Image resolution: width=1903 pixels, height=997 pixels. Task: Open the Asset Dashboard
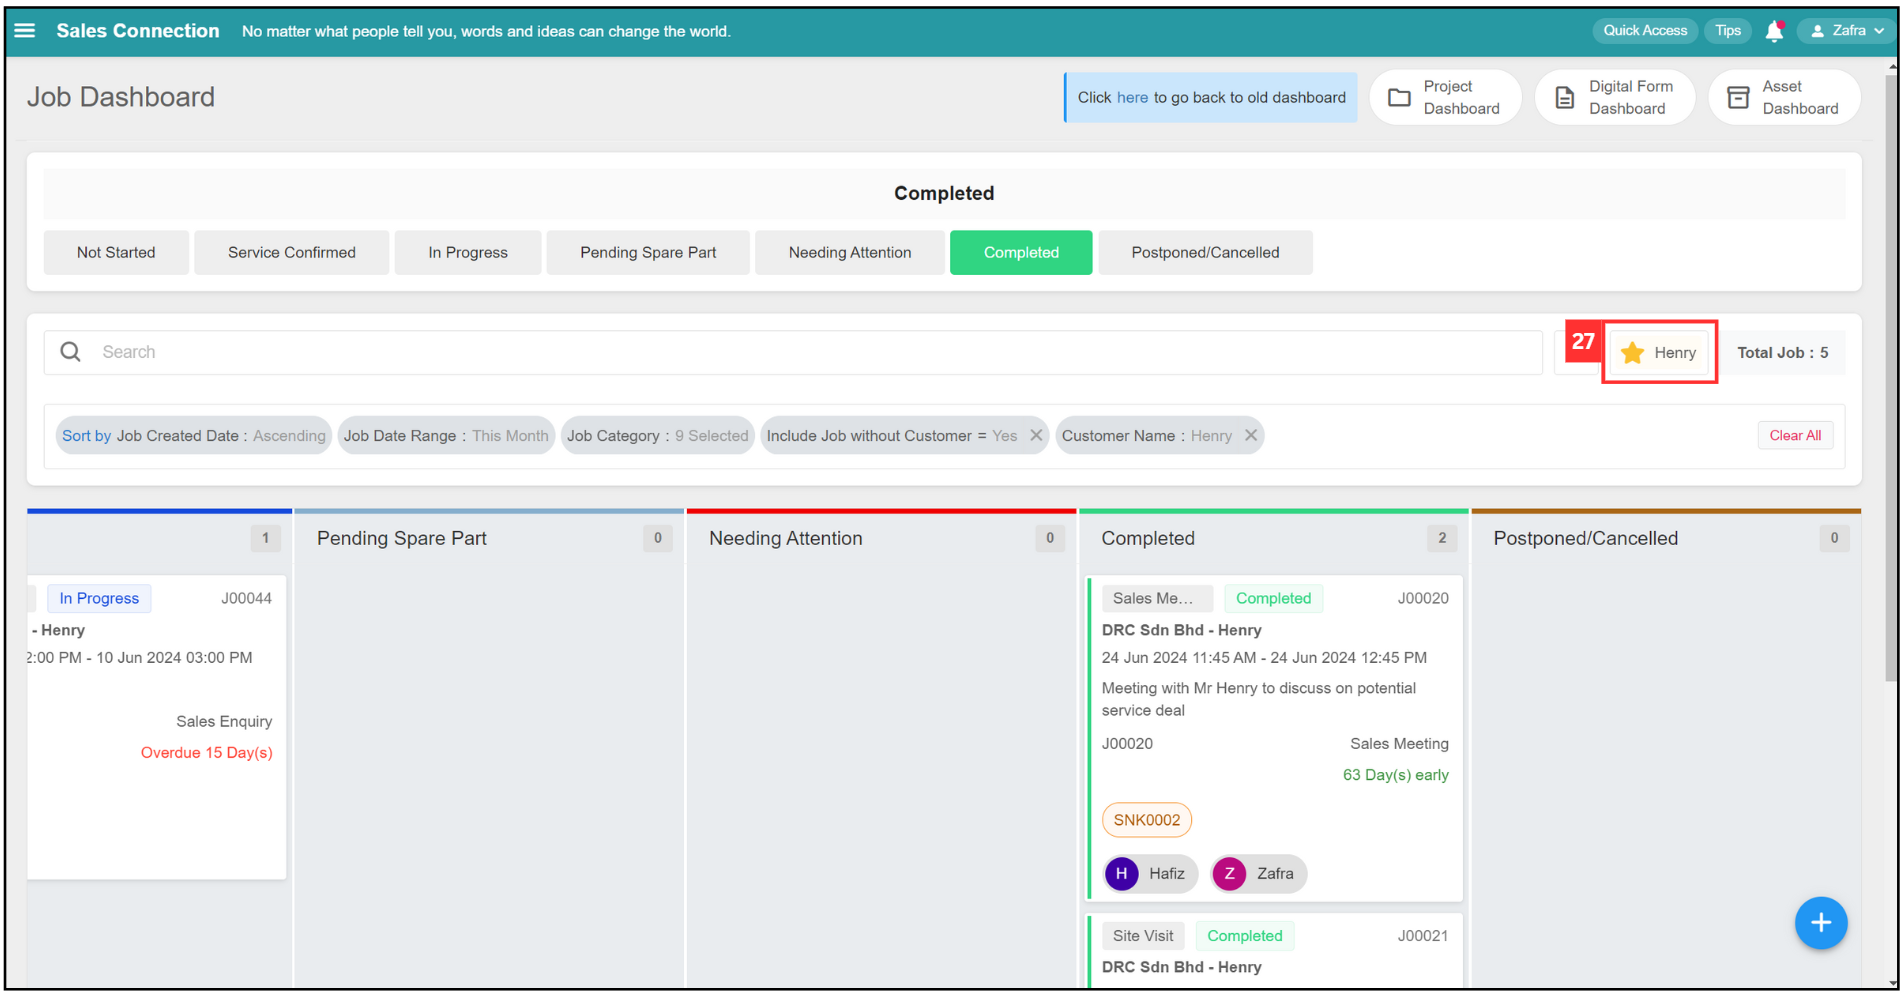pos(1785,98)
